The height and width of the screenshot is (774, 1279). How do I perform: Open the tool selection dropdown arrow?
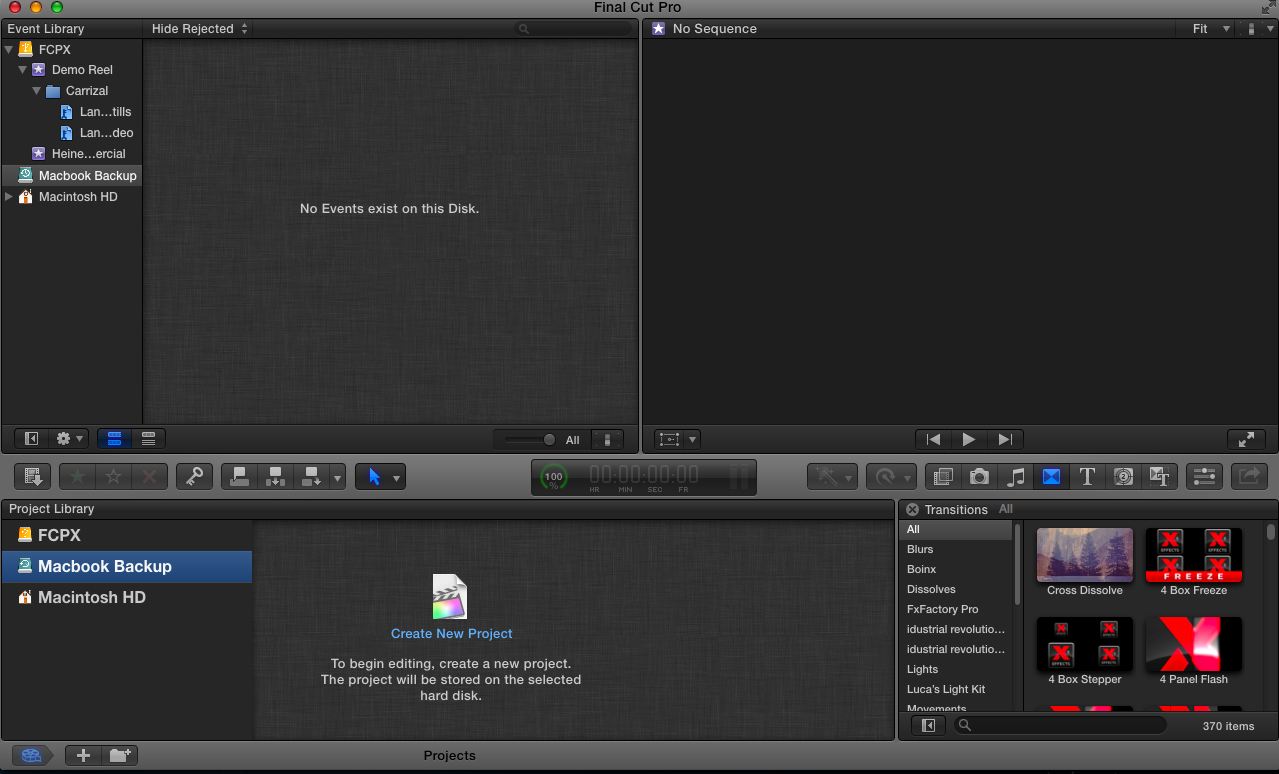point(397,477)
